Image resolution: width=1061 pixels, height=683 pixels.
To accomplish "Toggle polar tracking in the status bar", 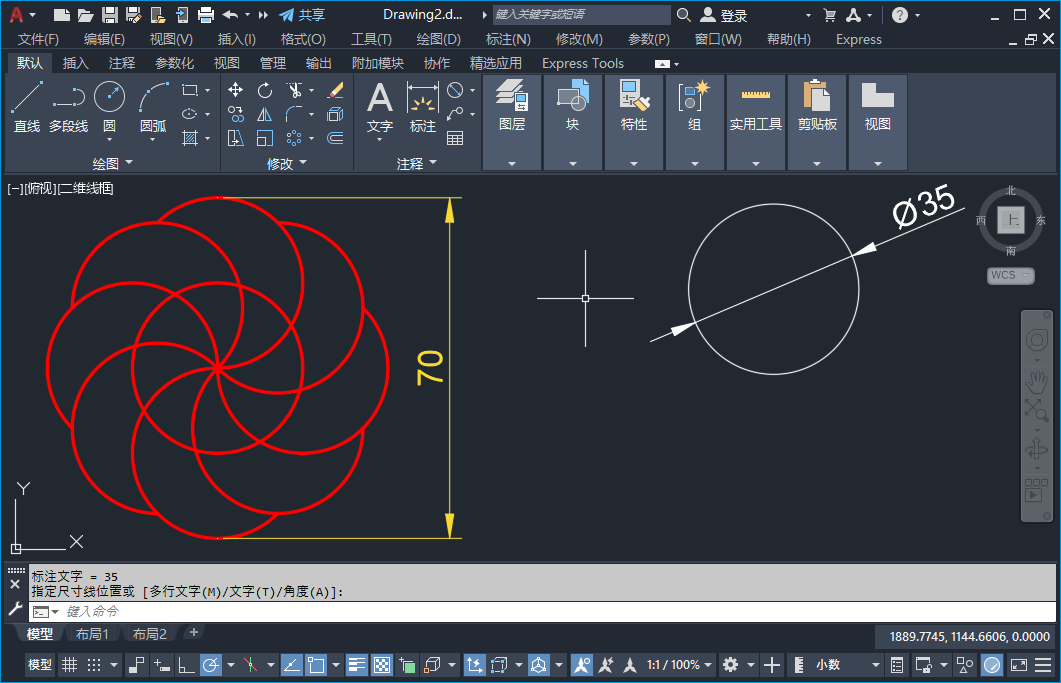I will point(211,665).
